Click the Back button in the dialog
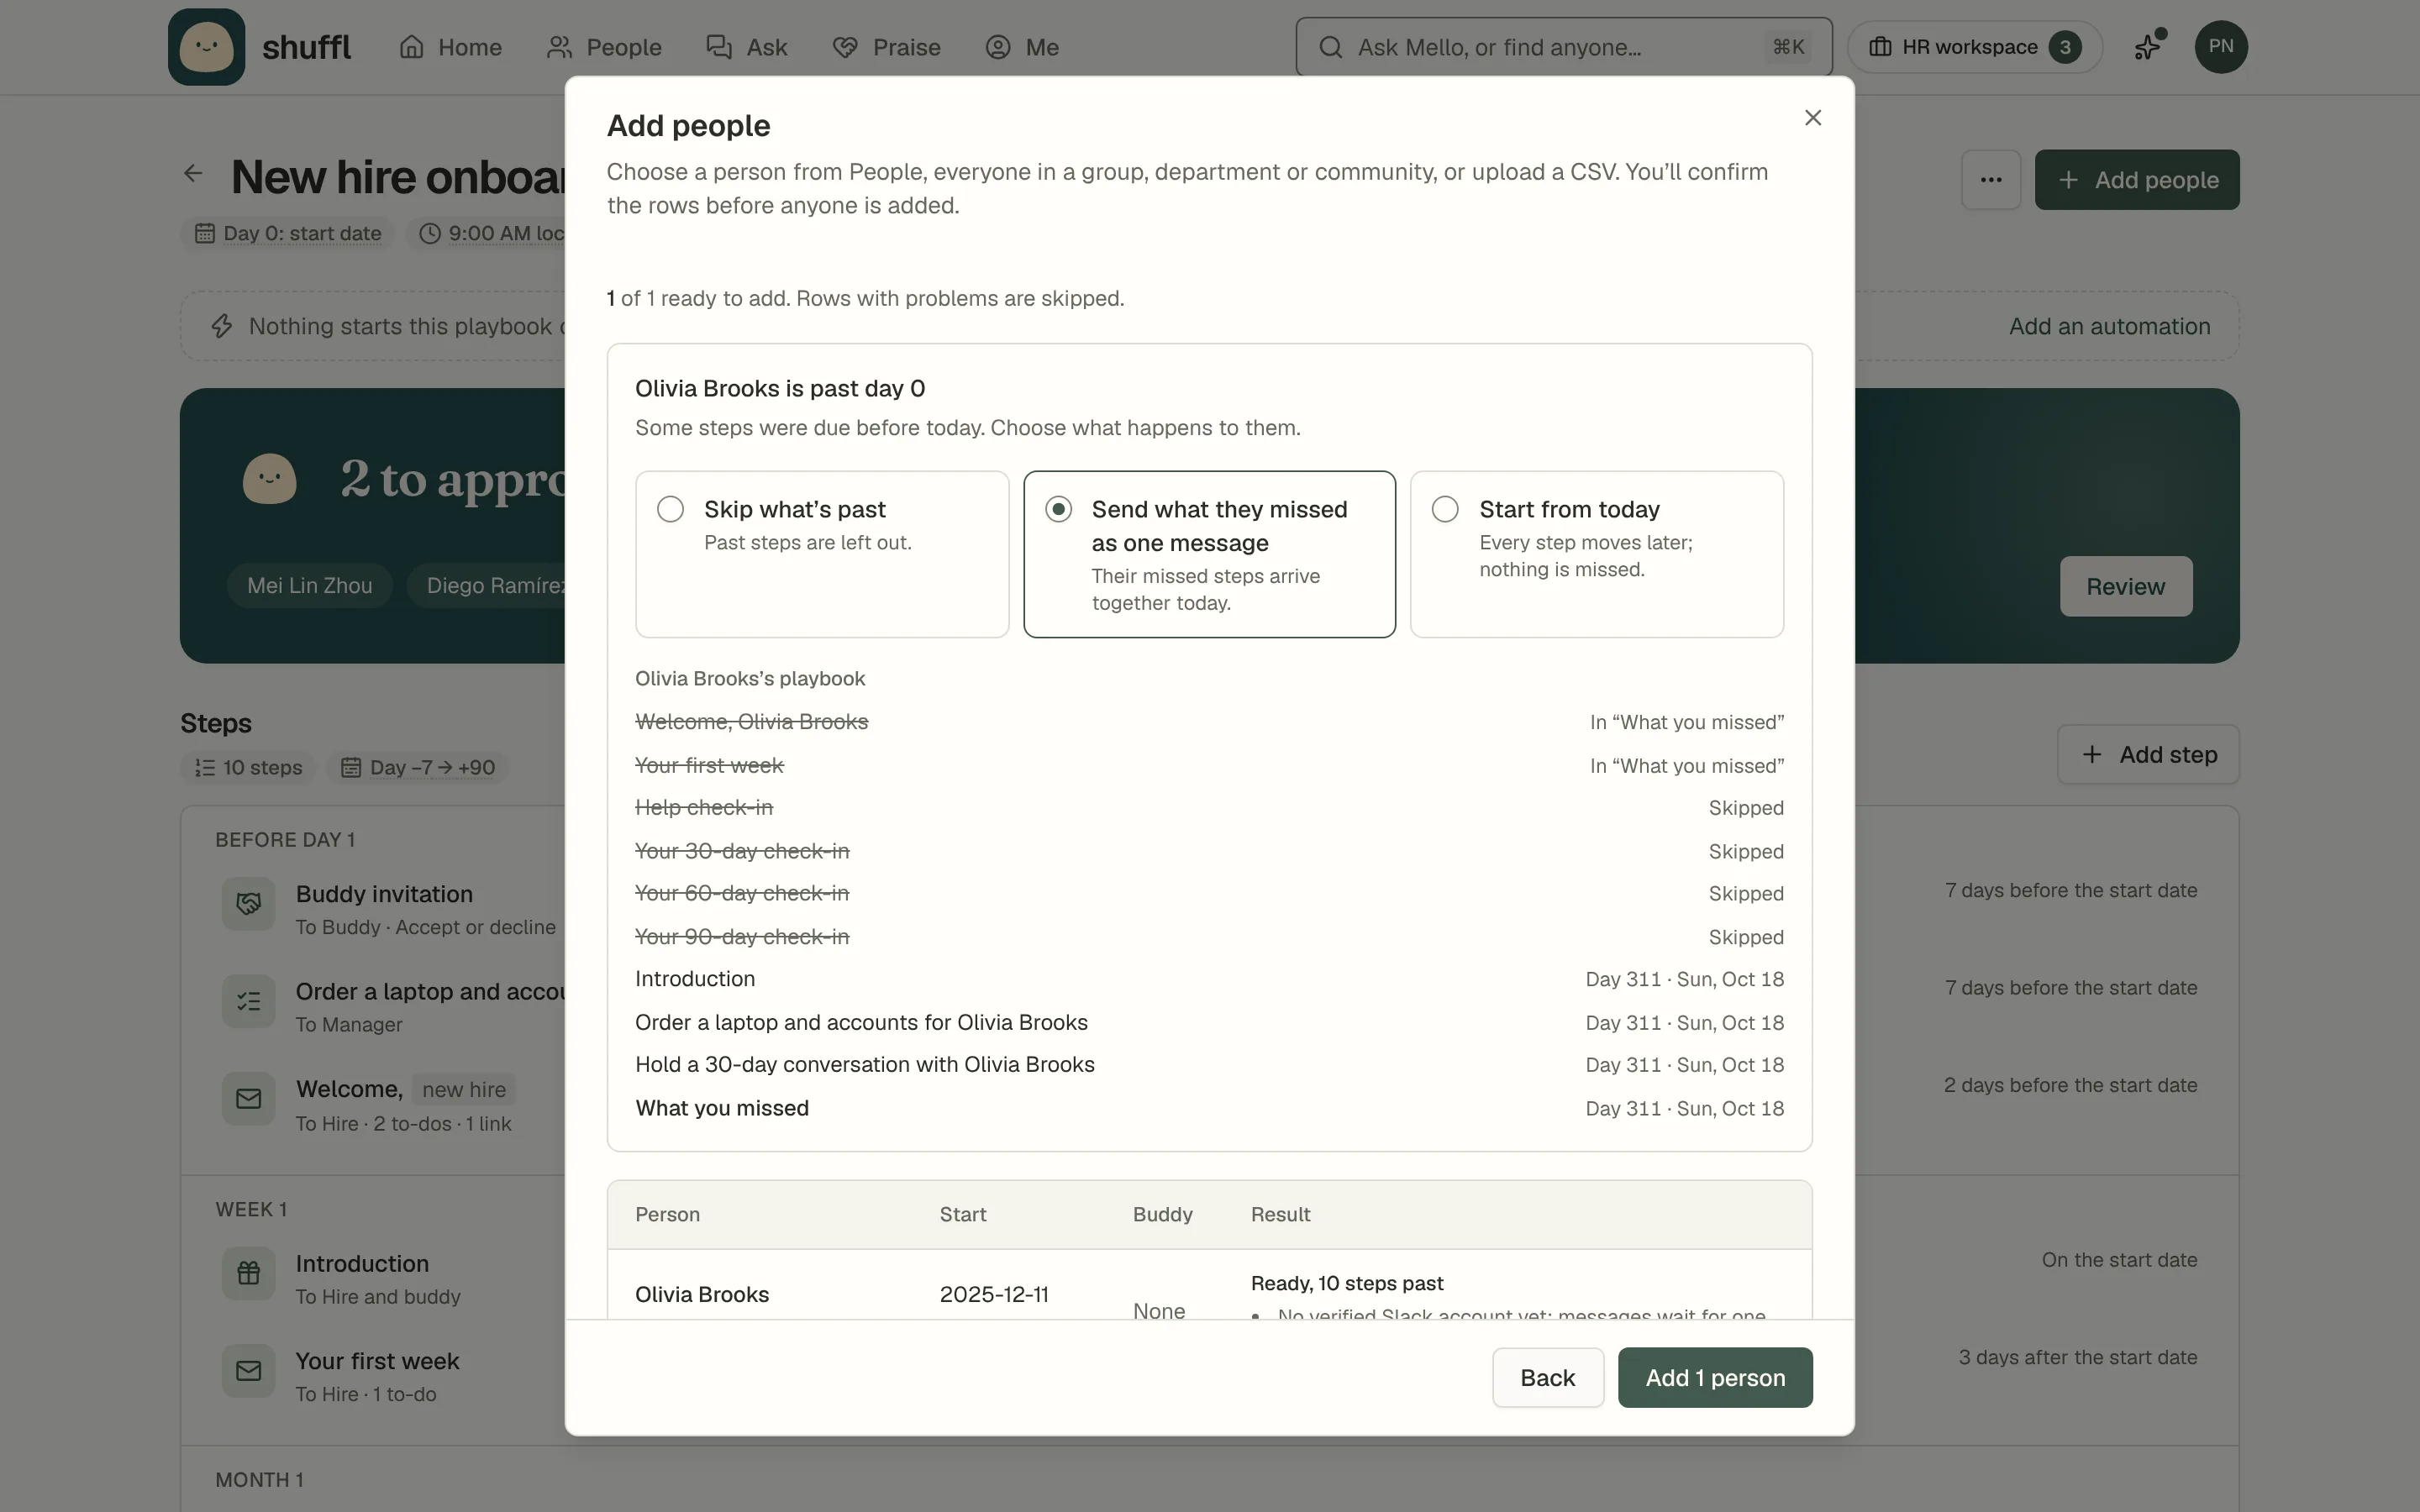 pos(1548,1377)
